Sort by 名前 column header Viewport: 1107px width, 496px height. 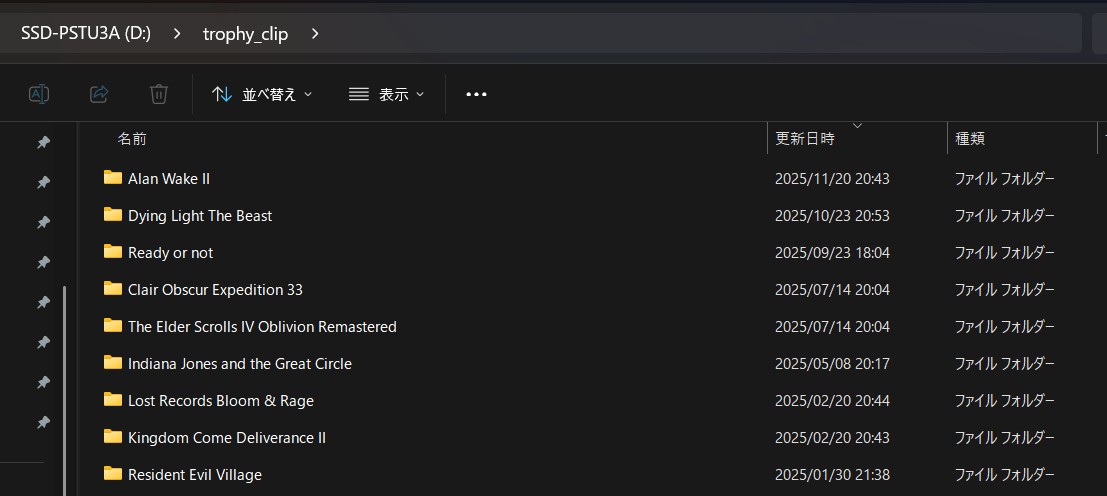[x=132, y=139]
